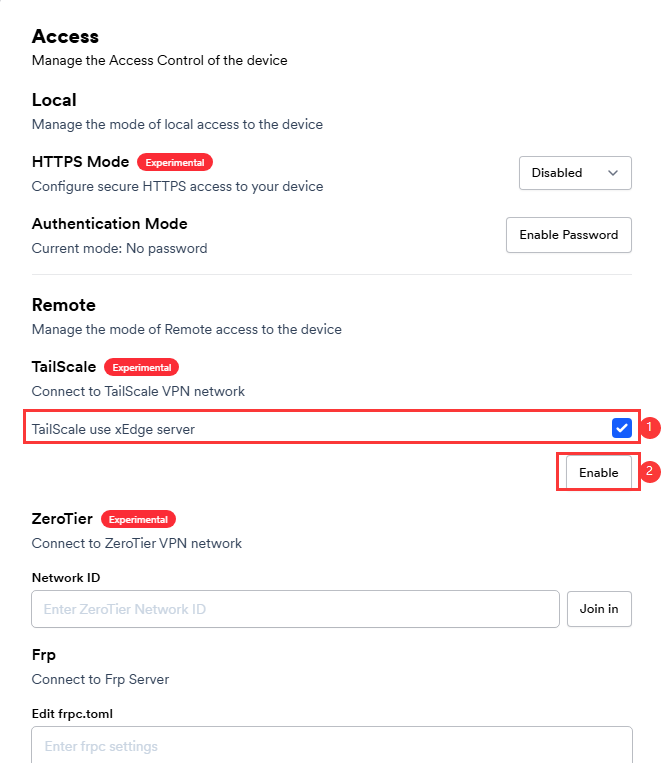Image resolution: width=661 pixels, height=763 pixels.
Task: Click the Enable Password button
Action: pyautogui.click(x=568, y=235)
